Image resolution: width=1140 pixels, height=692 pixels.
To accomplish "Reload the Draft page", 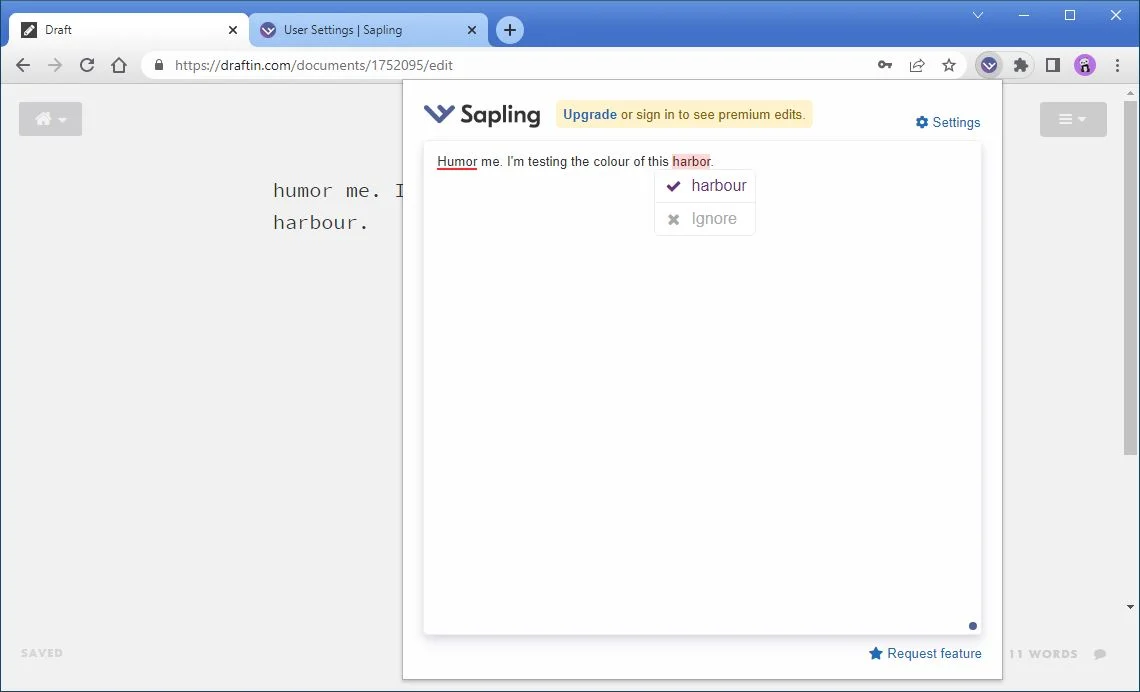I will pos(87,65).
